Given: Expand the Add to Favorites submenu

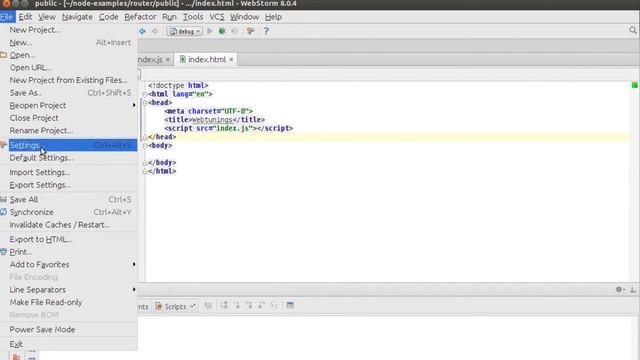Looking at the screenshot, I should 69,265.
